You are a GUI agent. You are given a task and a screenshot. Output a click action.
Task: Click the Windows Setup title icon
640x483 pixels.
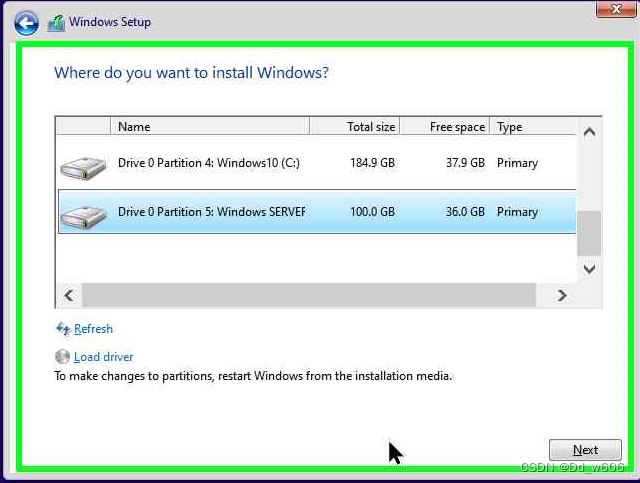tap(56, 23)
